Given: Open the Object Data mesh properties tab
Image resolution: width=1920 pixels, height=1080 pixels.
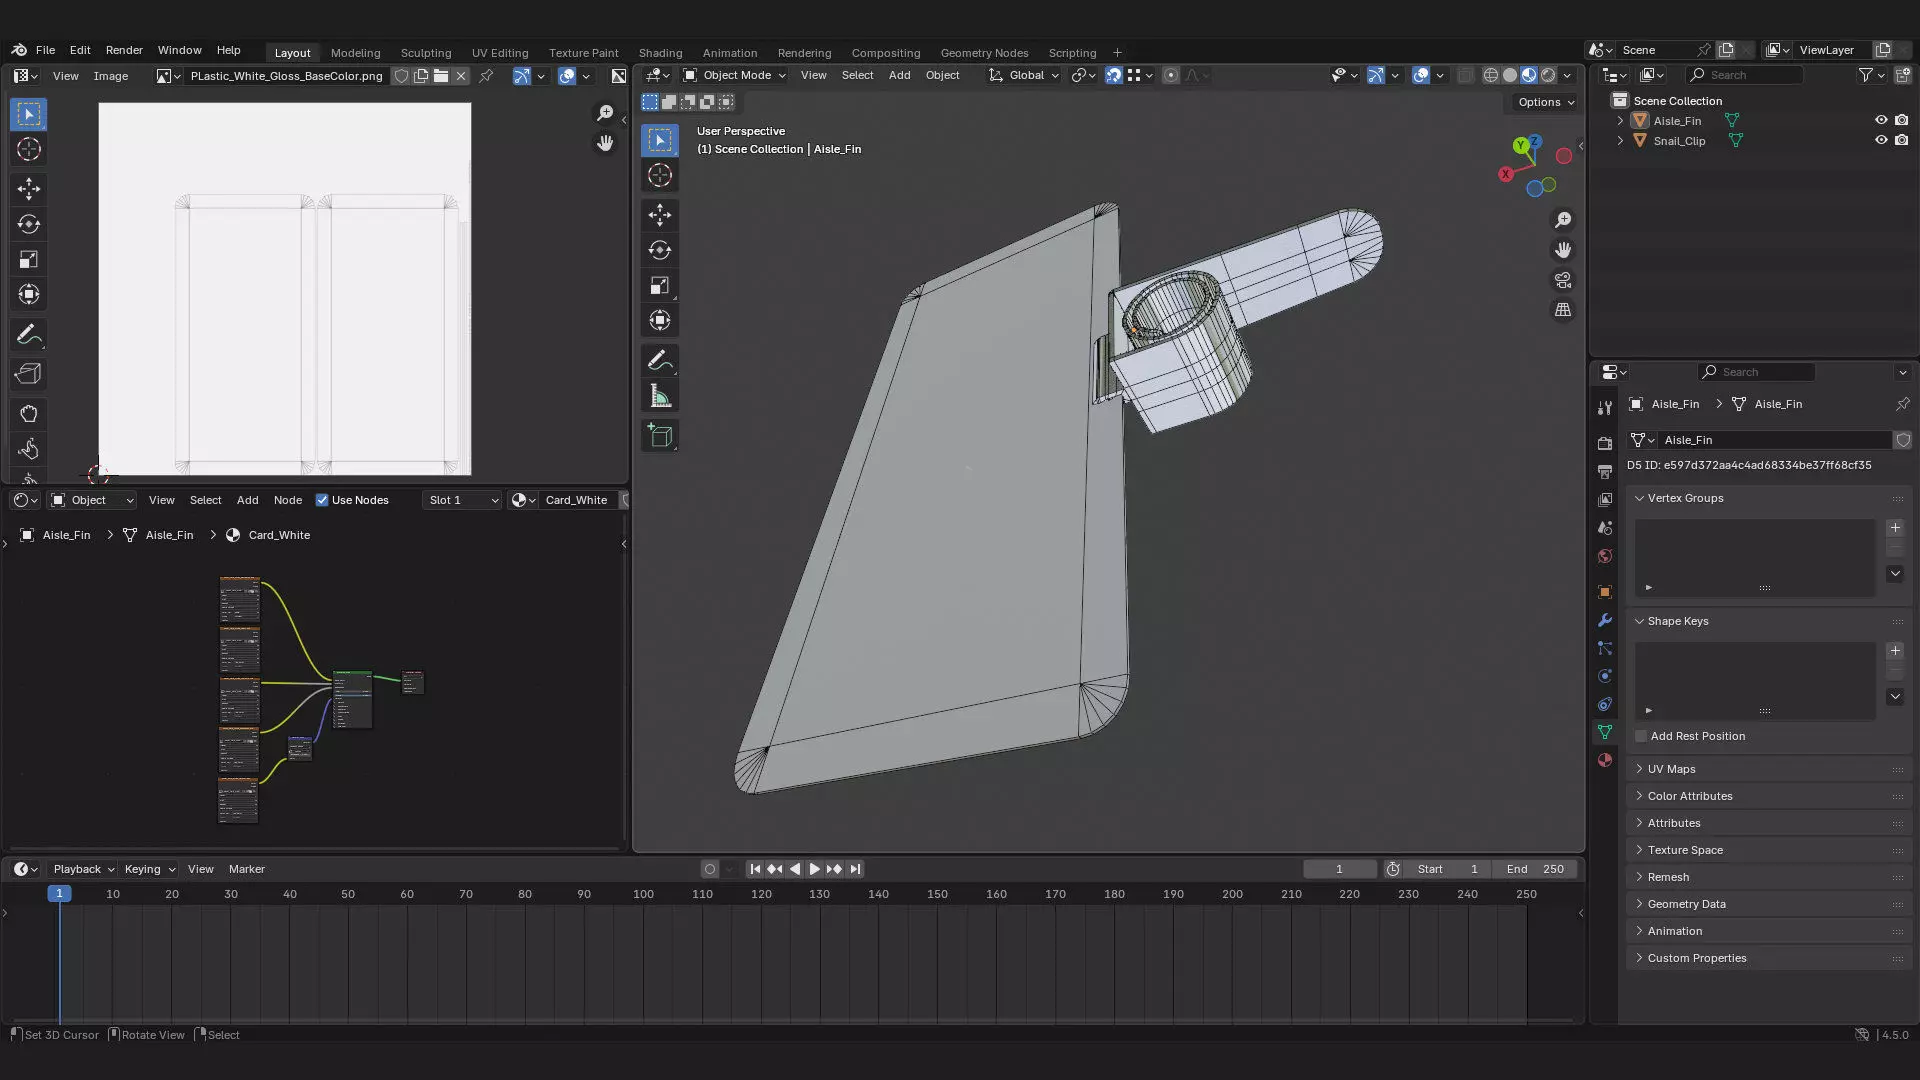Looking at the screenshot, I should (x=1605, y=732).
